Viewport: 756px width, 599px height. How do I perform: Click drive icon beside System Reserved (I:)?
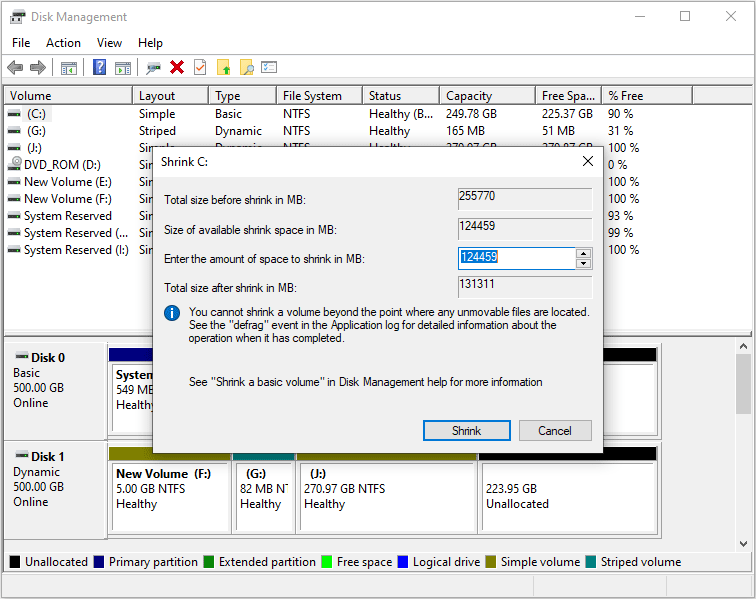pos(14,250)
